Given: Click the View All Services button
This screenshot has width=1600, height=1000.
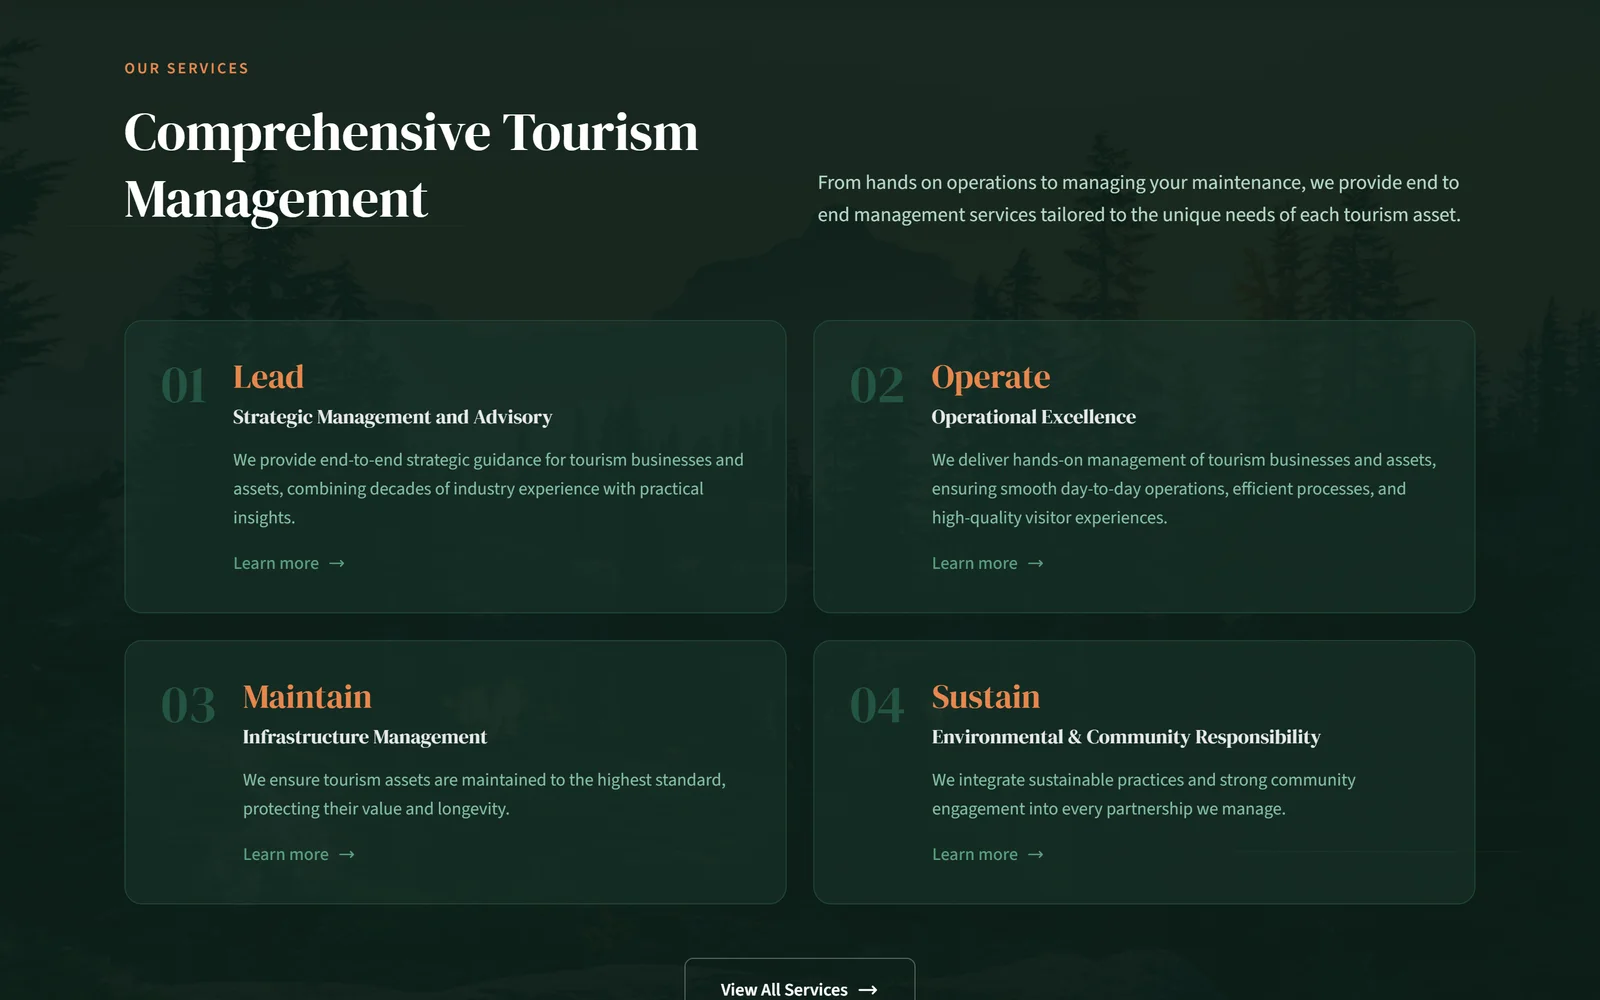Looking at the screenshot, I should click(800, 980).
